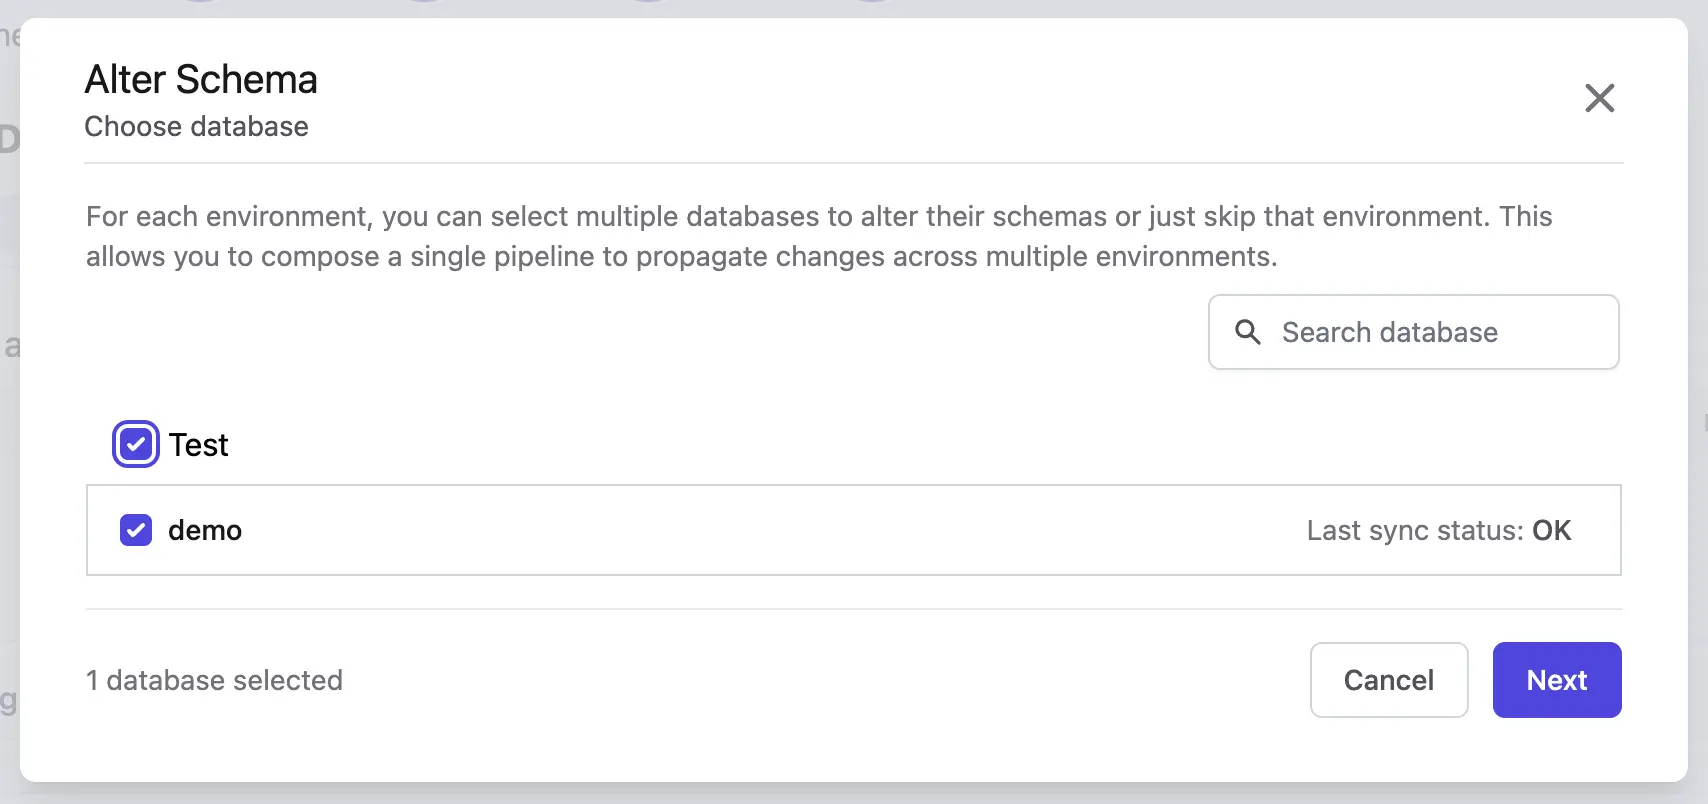Uncheck the Test environment checkbox
The image size is (1708, 804).
[x=136, y=444]
